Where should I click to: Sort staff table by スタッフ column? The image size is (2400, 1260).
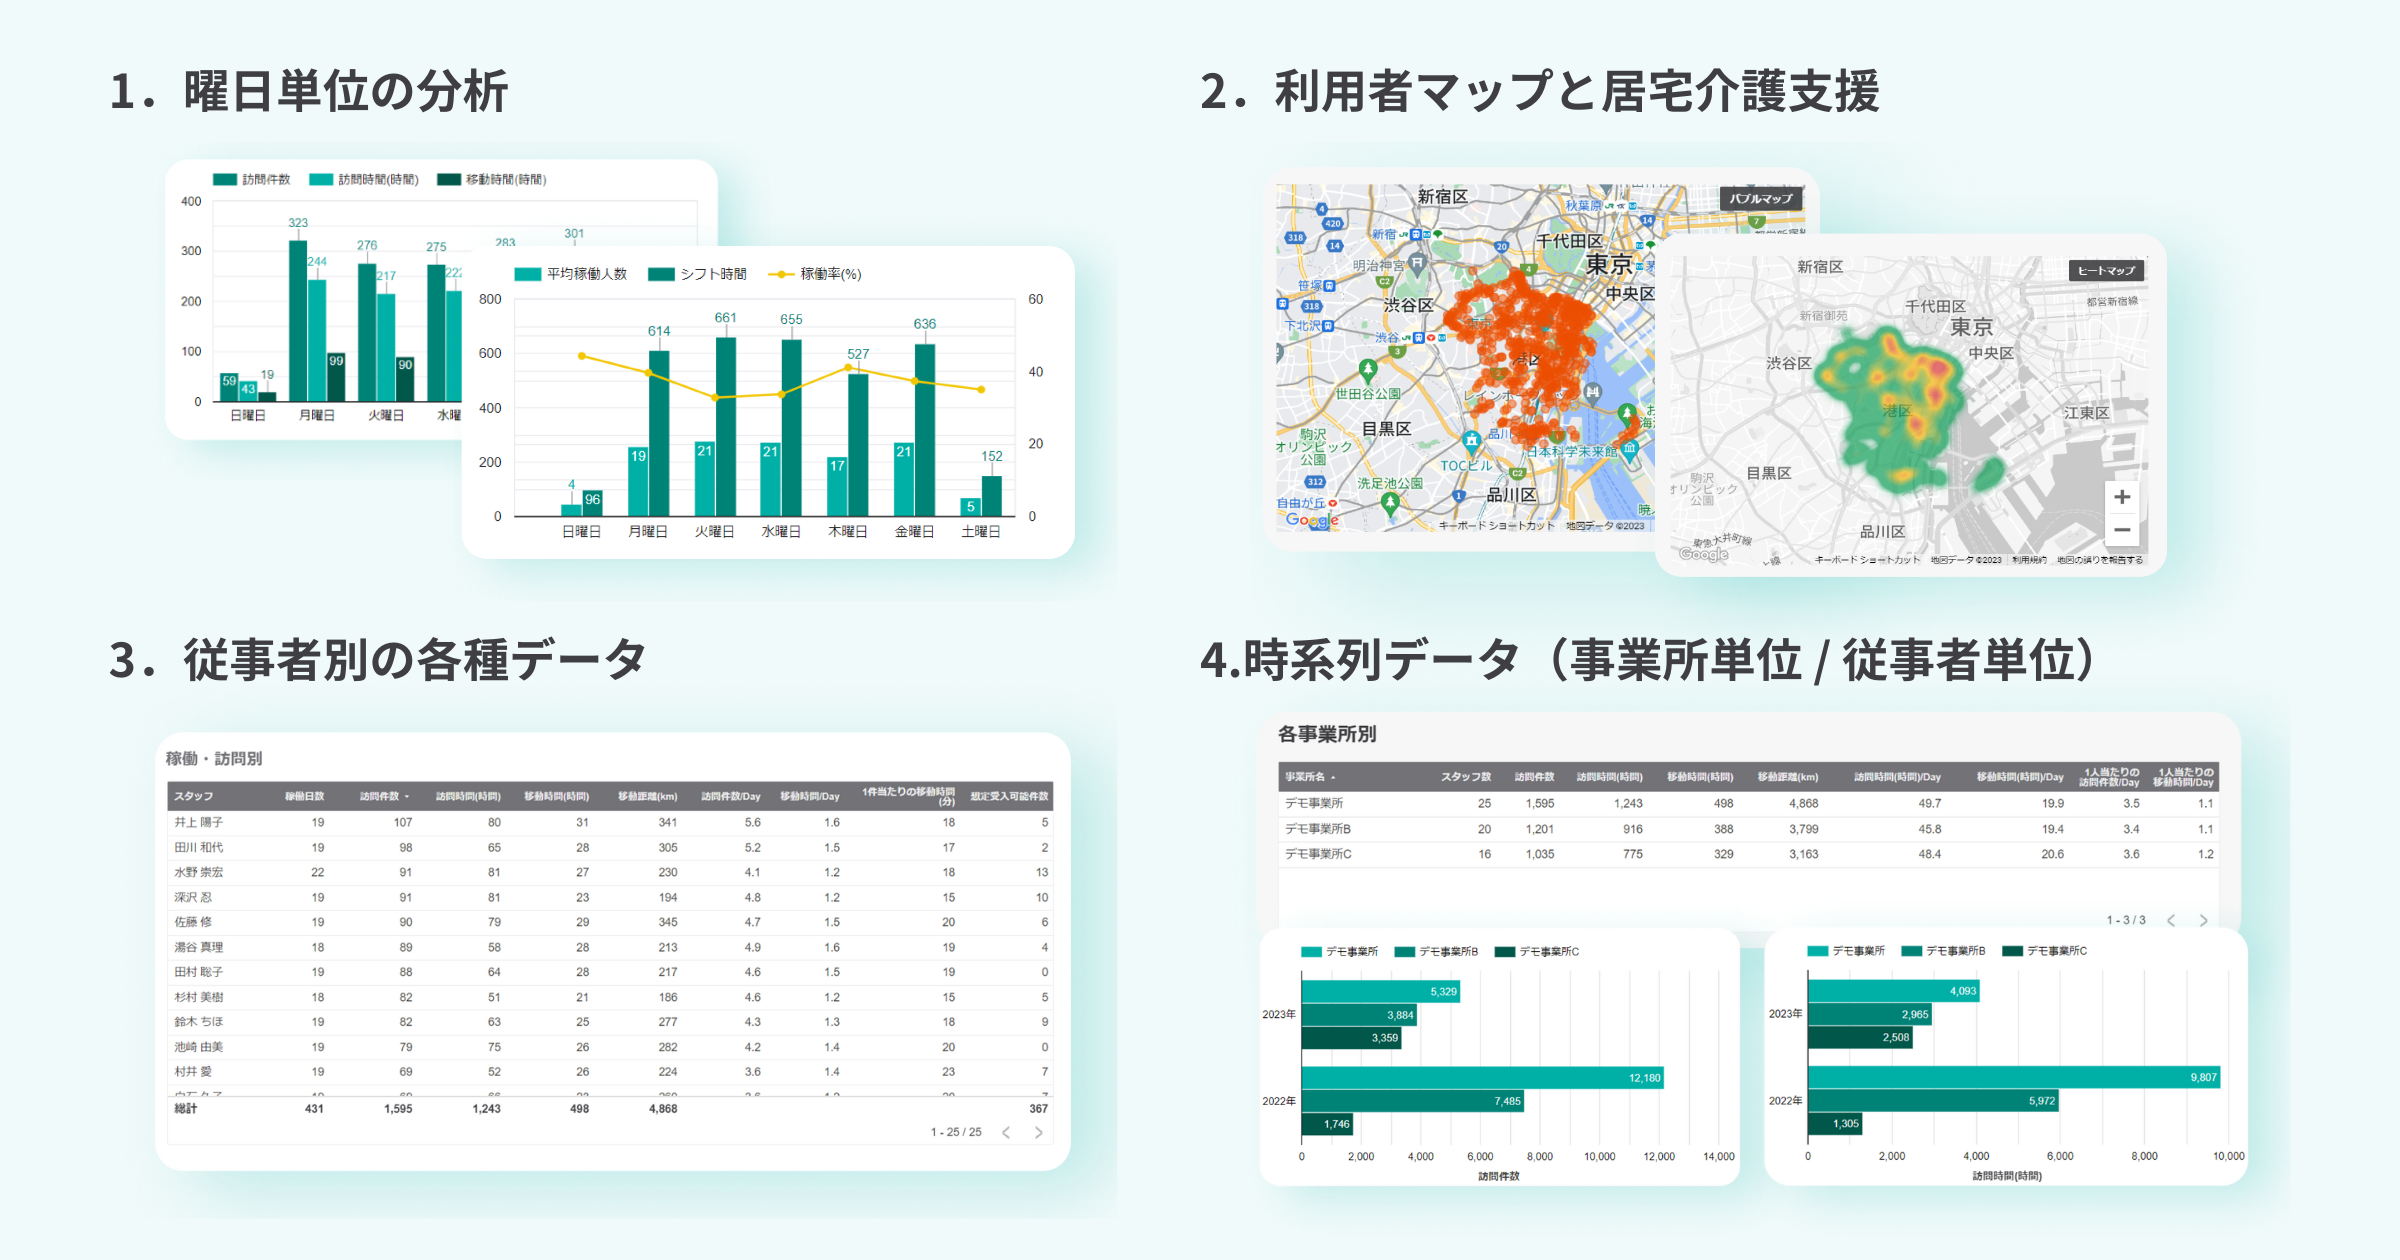[x=193, y=796]
